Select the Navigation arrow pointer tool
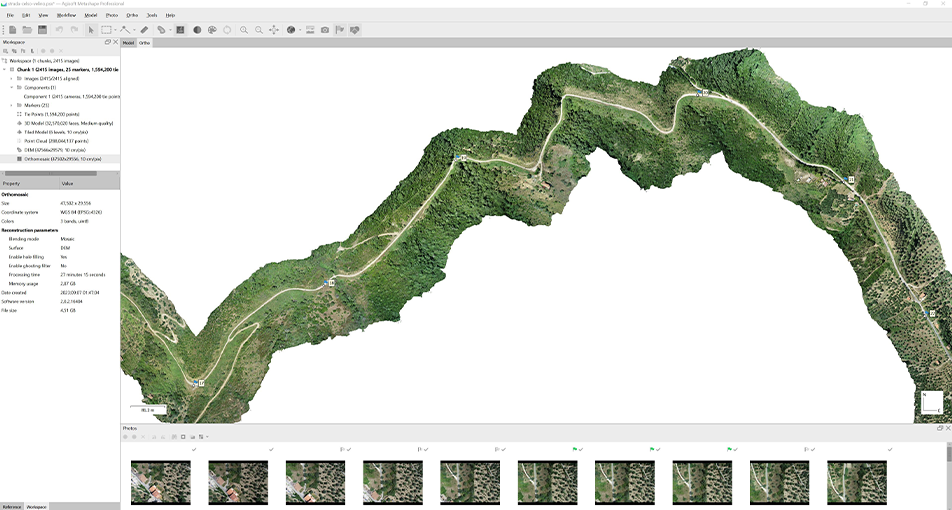Viewport: 952px width, 510px height. pos(91,30)
